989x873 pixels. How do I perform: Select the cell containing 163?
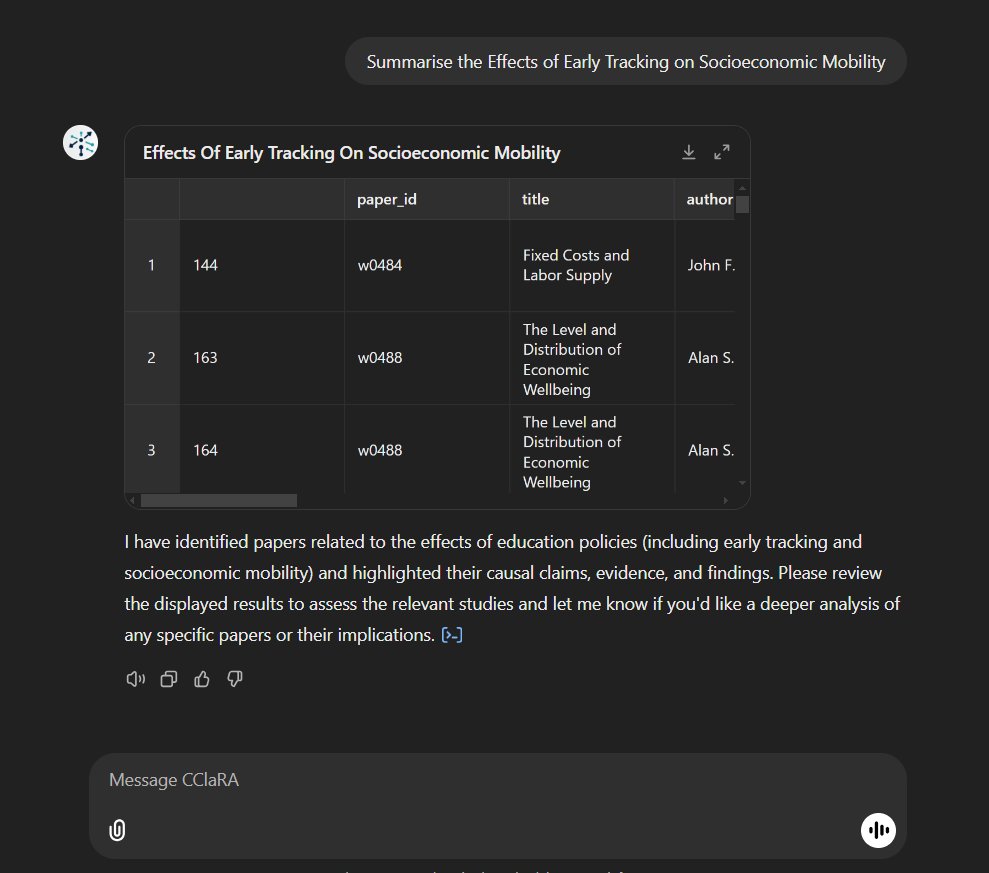click(262, 358)
